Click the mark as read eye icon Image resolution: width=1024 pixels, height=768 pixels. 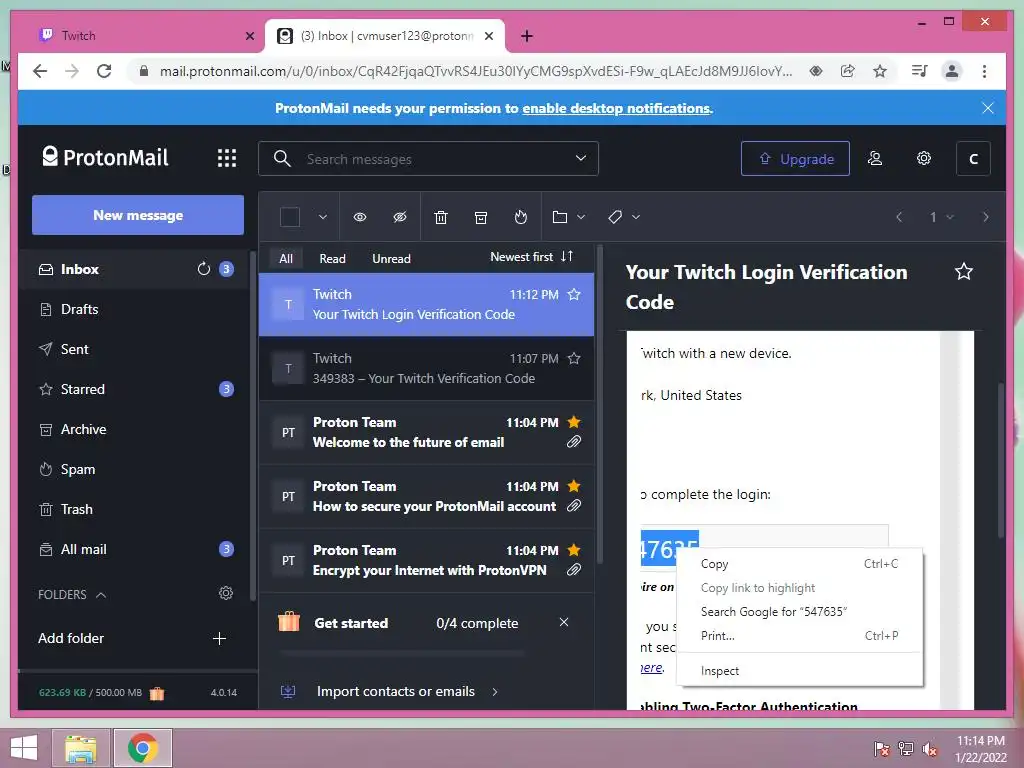coord(360,217)
